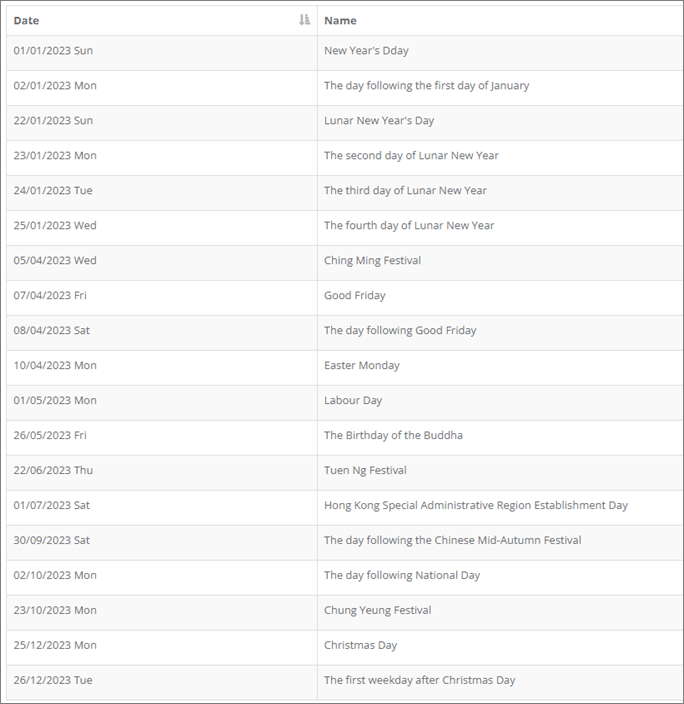This screenshot has height=704, width=684.
Task: Click The day following National Day entry
Action: (402, 576)
